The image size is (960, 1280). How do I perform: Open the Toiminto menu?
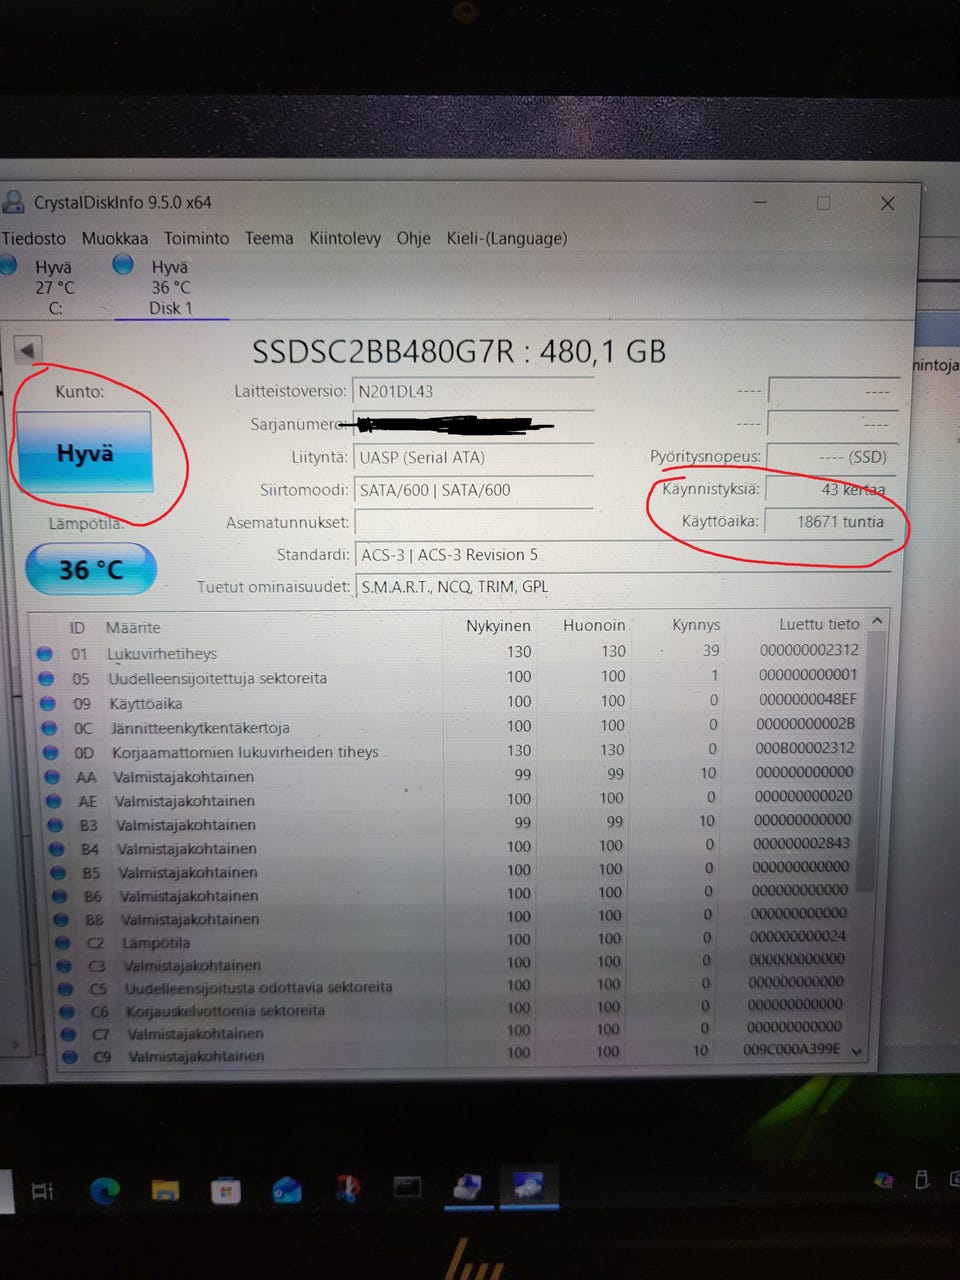point(196,238)
